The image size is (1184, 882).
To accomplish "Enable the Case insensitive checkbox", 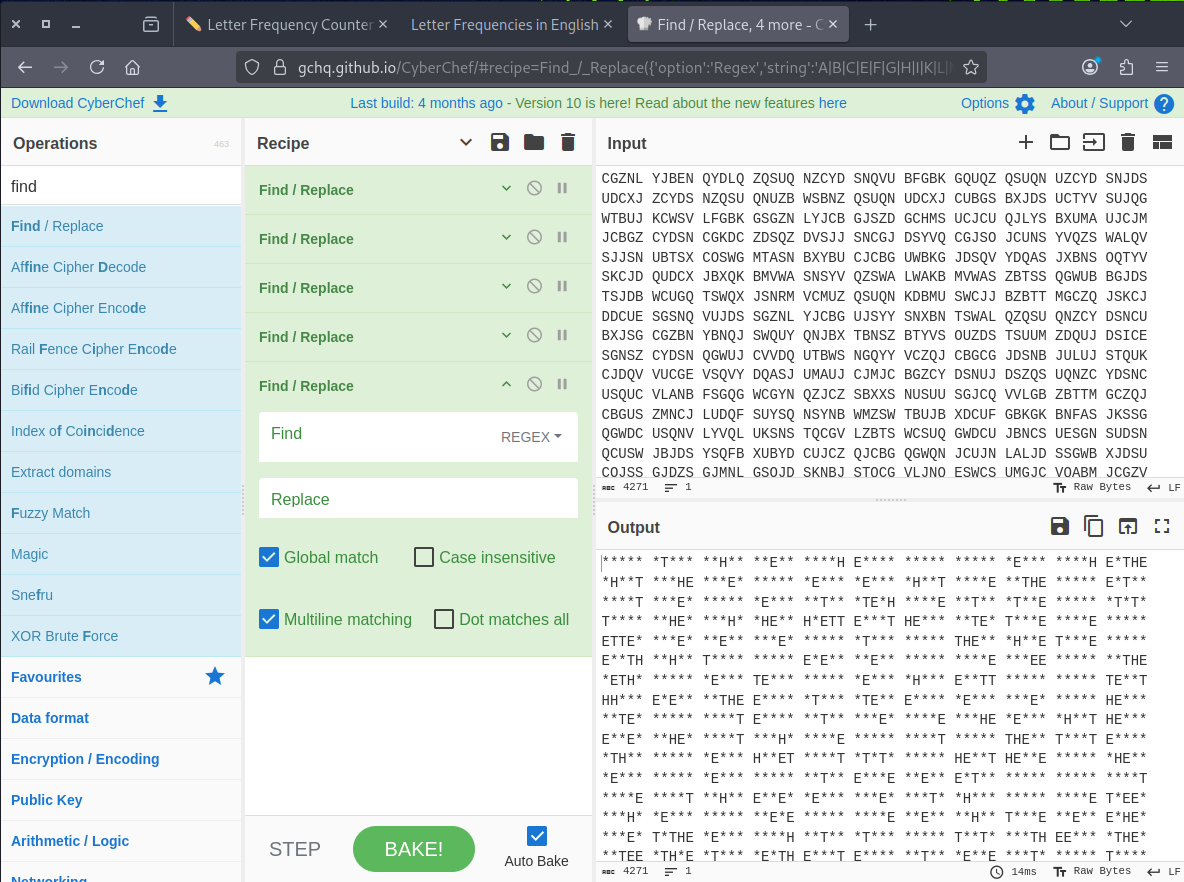I will pos(424,557).
